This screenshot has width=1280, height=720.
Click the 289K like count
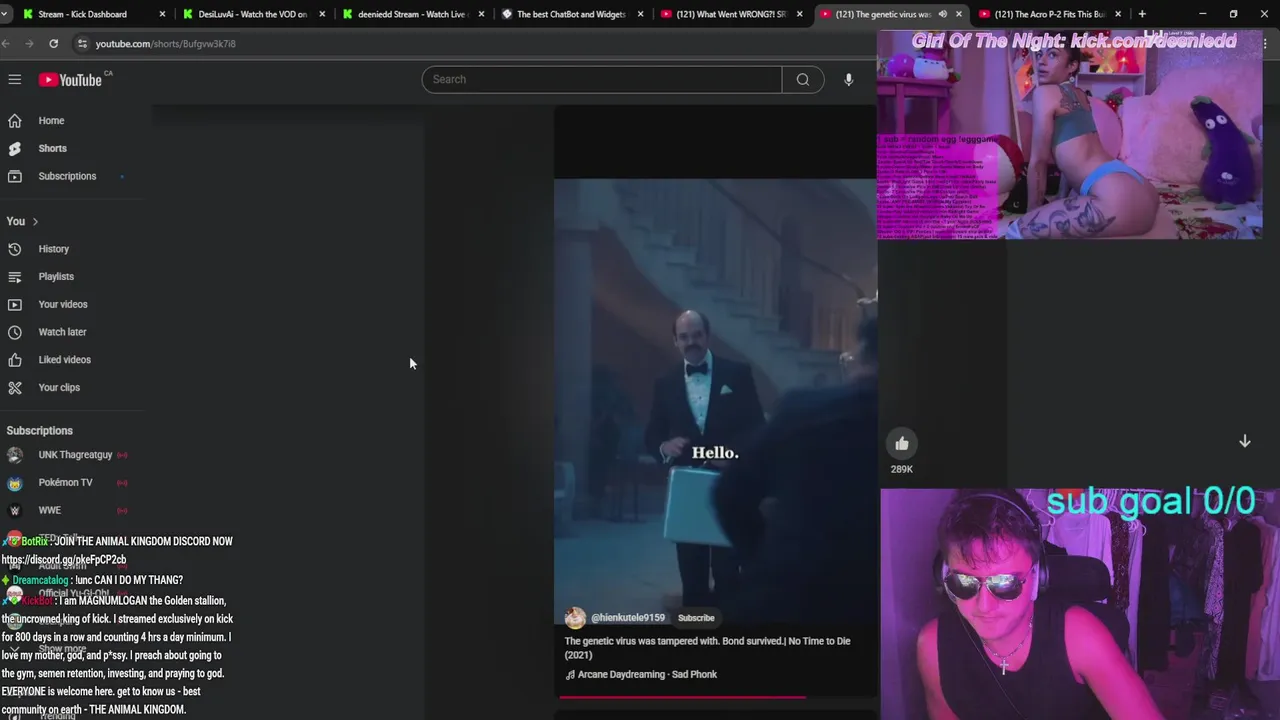click(x=902, y=469)
